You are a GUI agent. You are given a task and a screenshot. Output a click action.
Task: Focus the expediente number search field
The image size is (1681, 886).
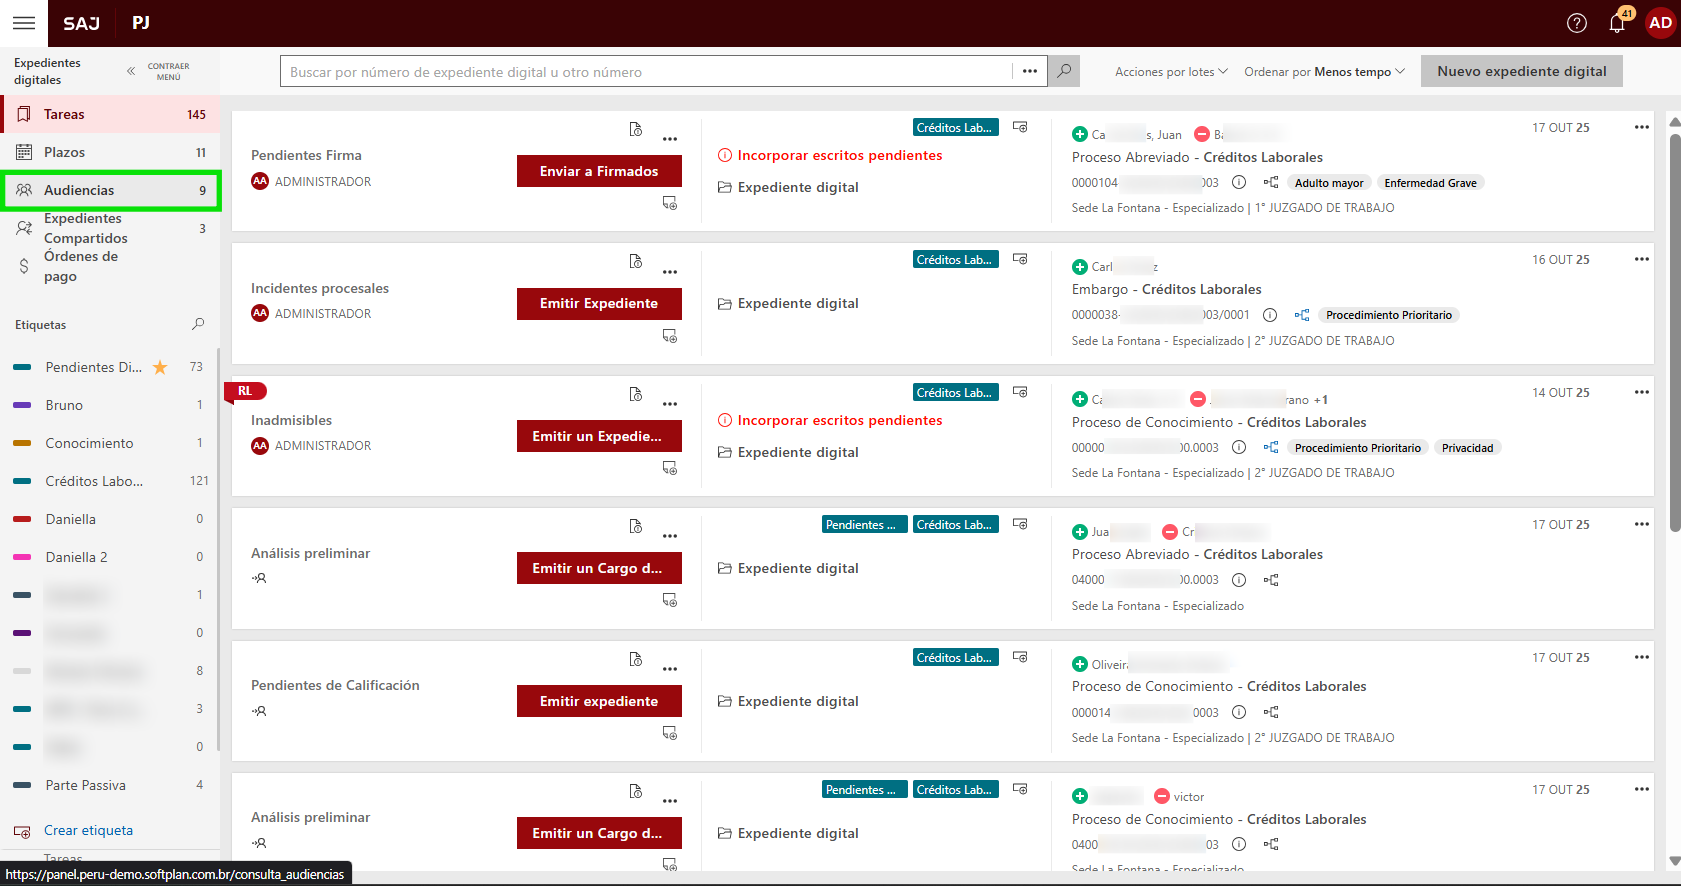pos(645,72)
